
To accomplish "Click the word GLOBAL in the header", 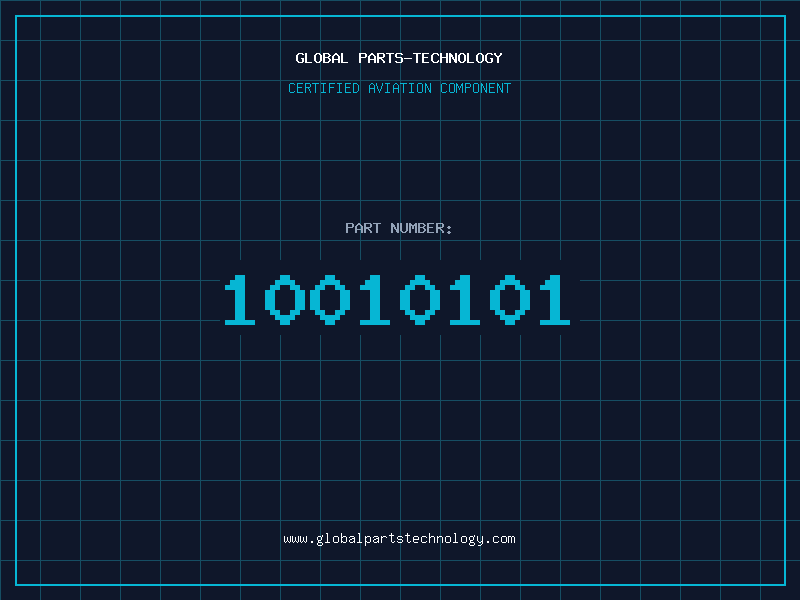I will tap(321, 58).
